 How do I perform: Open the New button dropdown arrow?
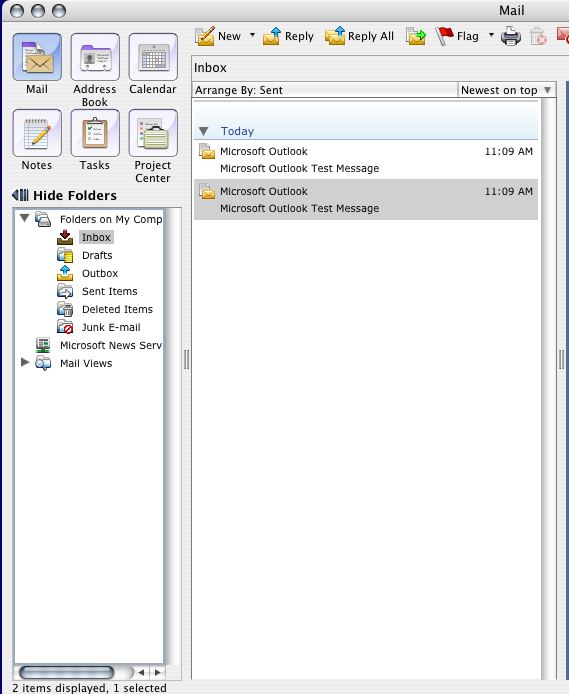point(253,35)
